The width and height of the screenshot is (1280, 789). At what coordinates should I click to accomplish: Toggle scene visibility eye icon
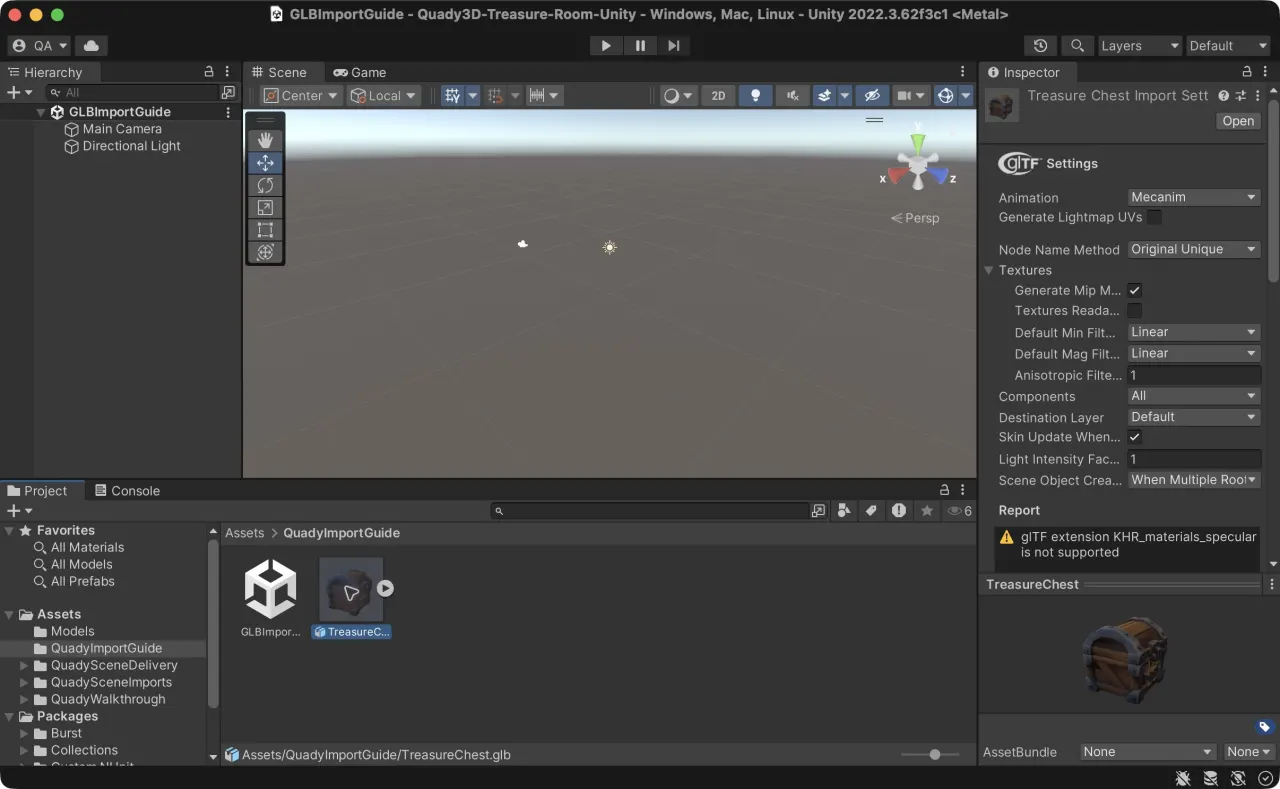(x=871, y=96)
